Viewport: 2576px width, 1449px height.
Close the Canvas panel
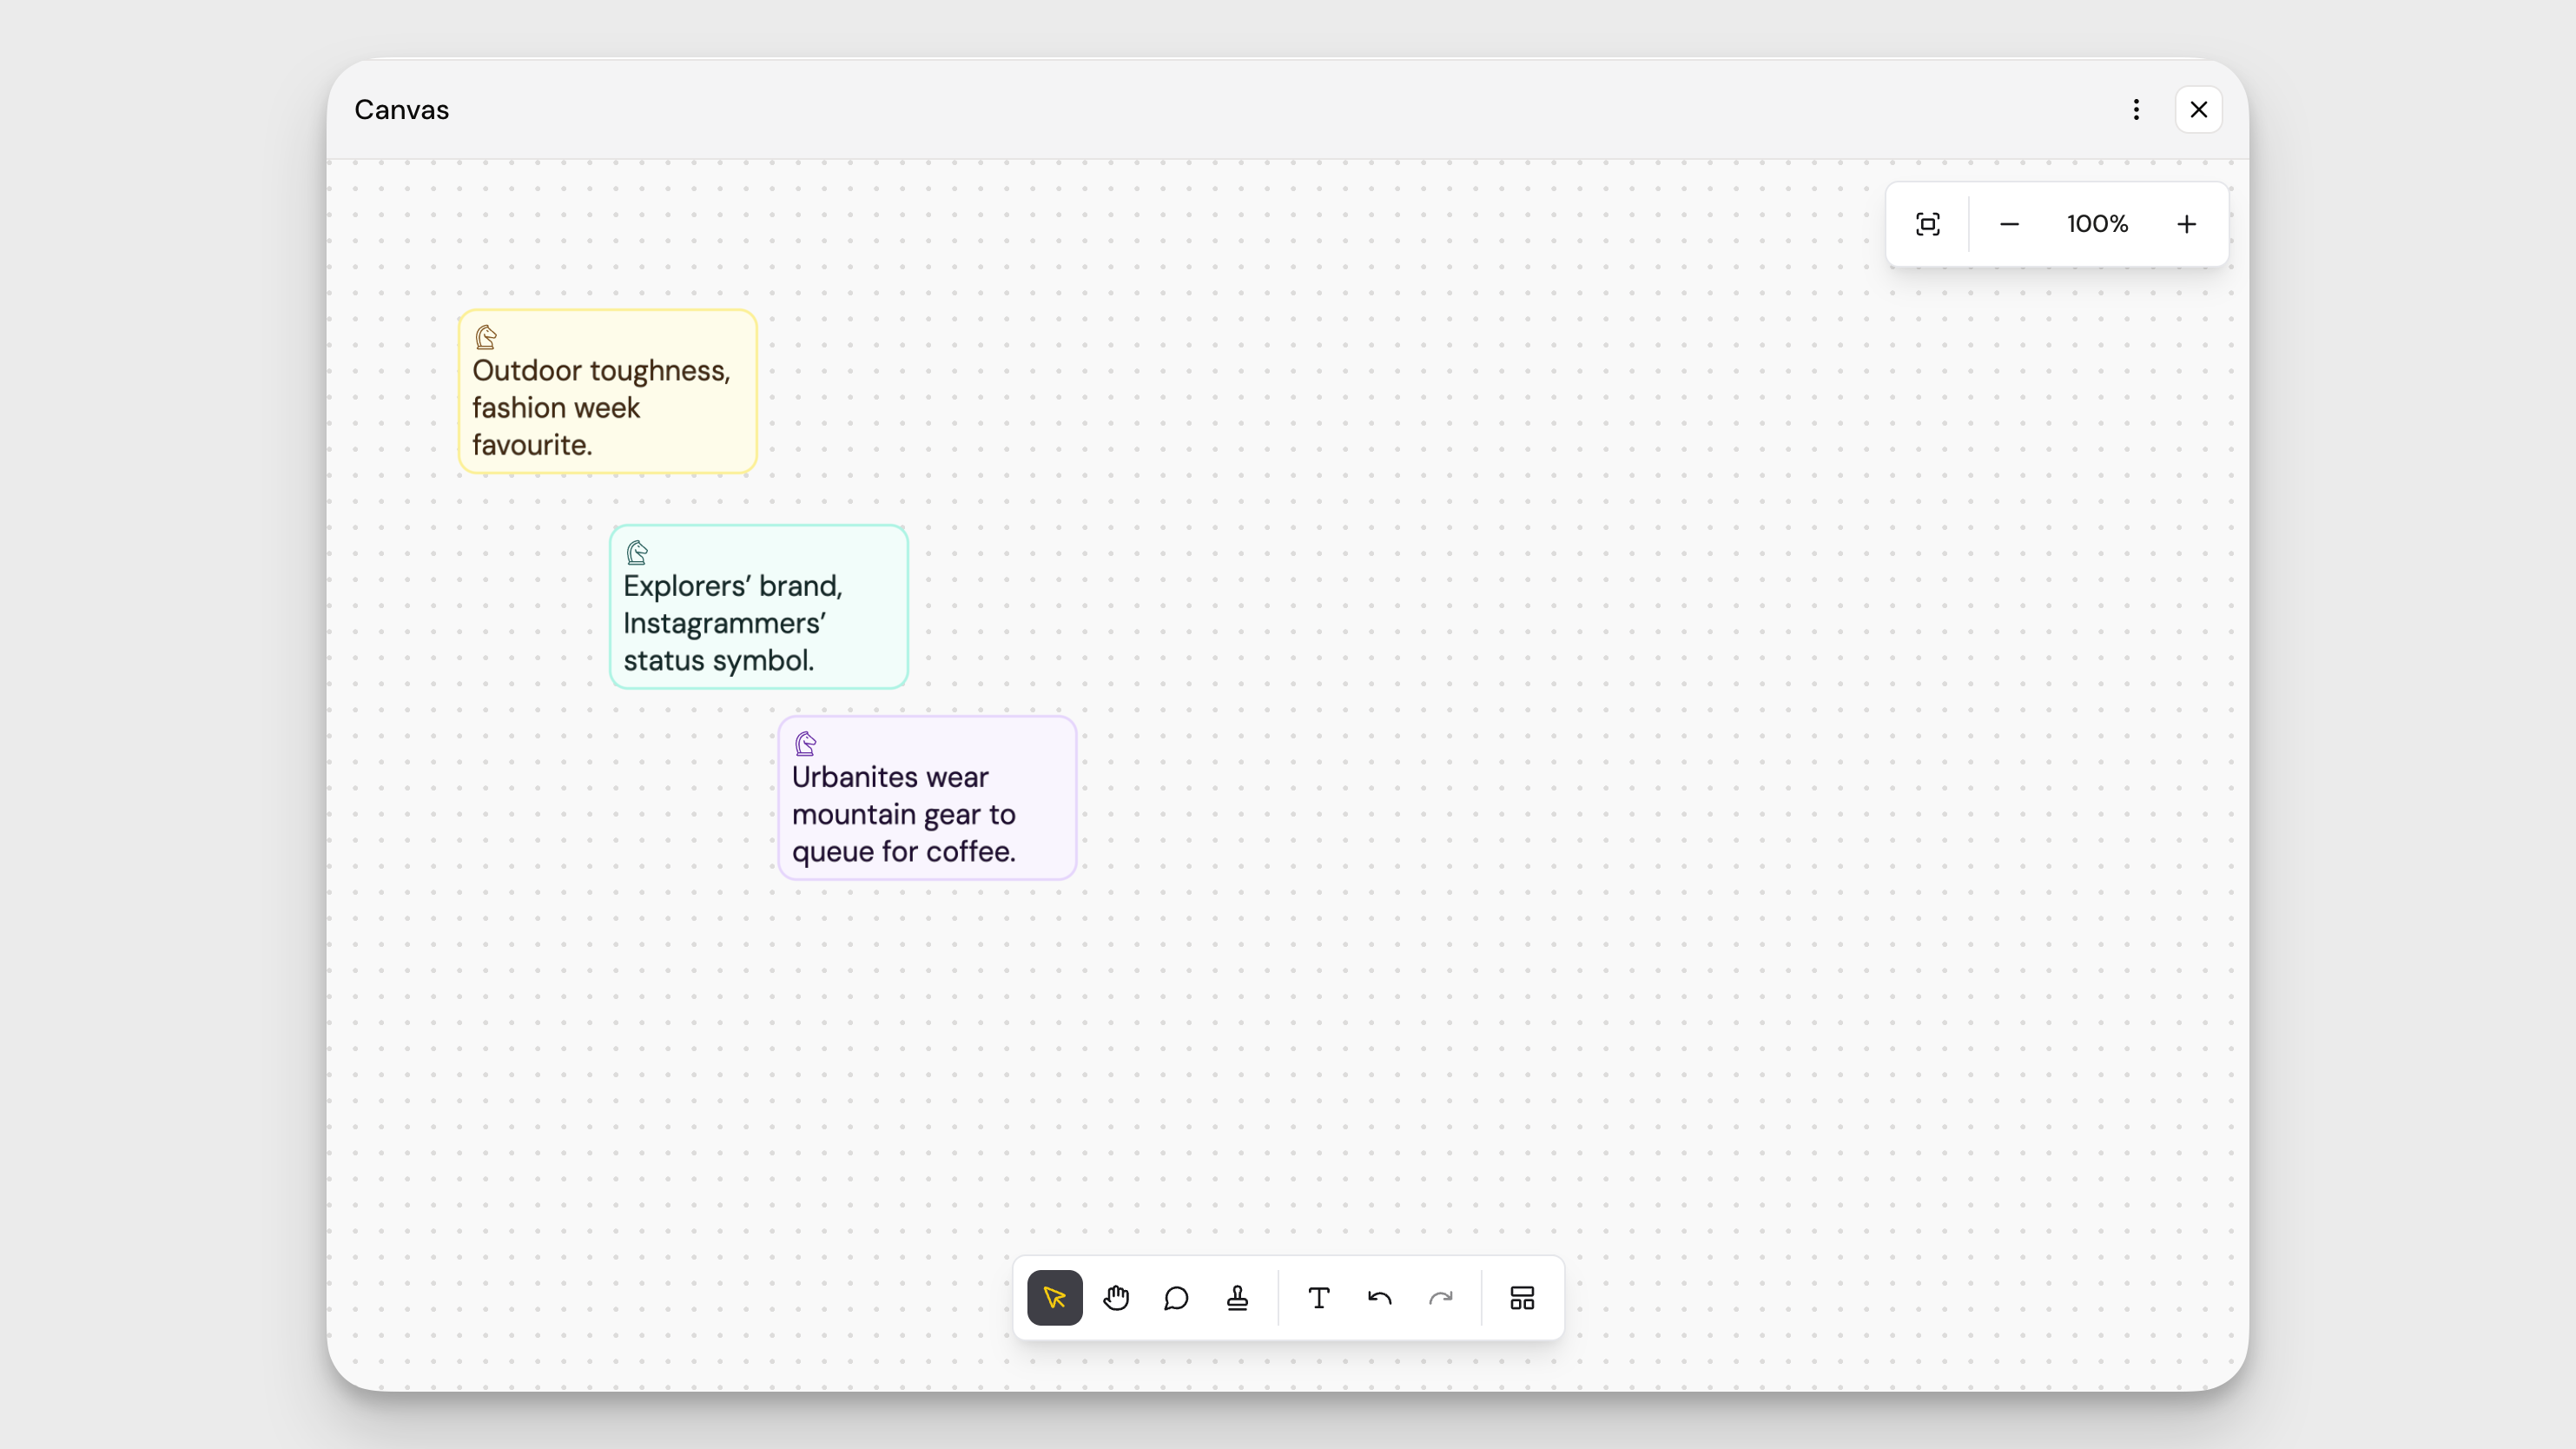click(x=2198, y=110)
